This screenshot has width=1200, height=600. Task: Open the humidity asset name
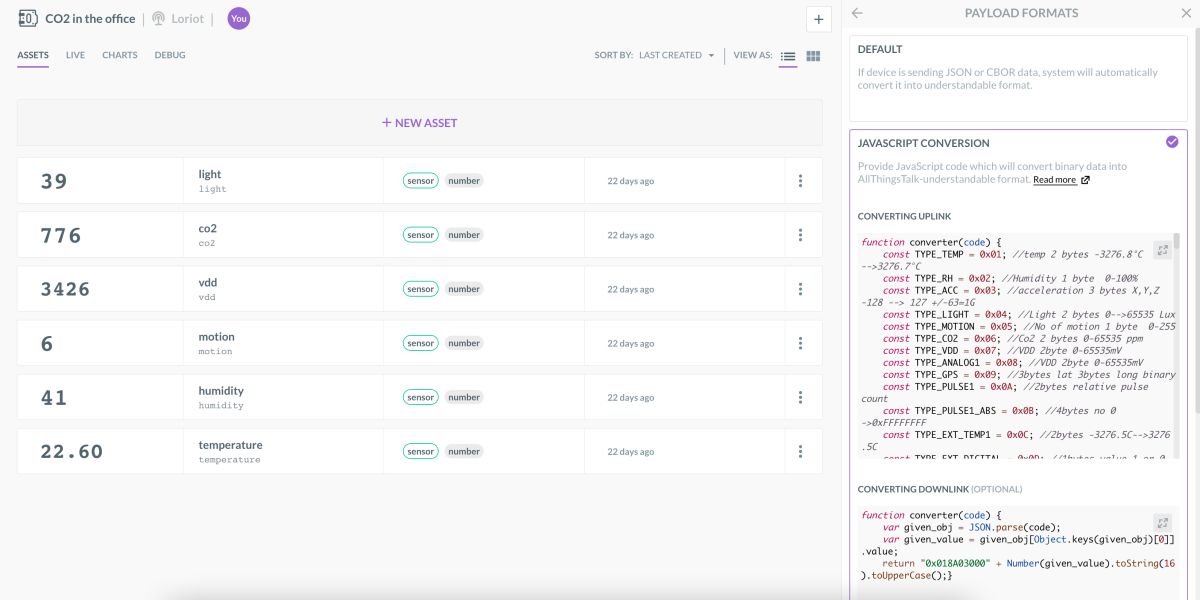[221, 390]
